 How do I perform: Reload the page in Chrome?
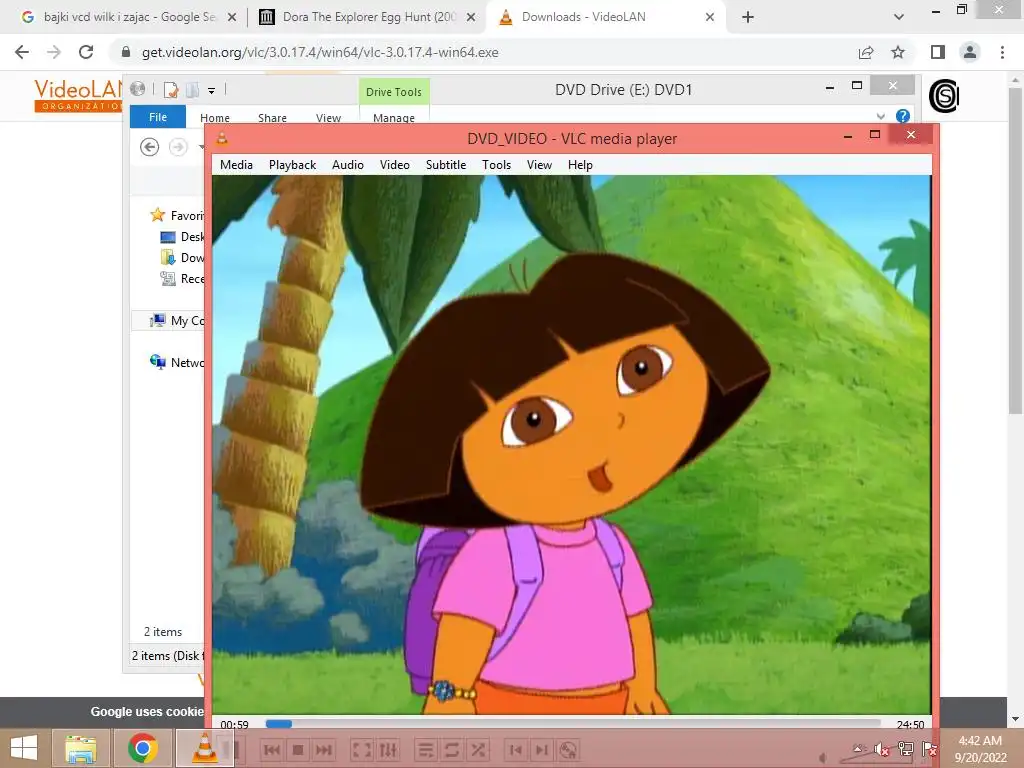(86, 52)
